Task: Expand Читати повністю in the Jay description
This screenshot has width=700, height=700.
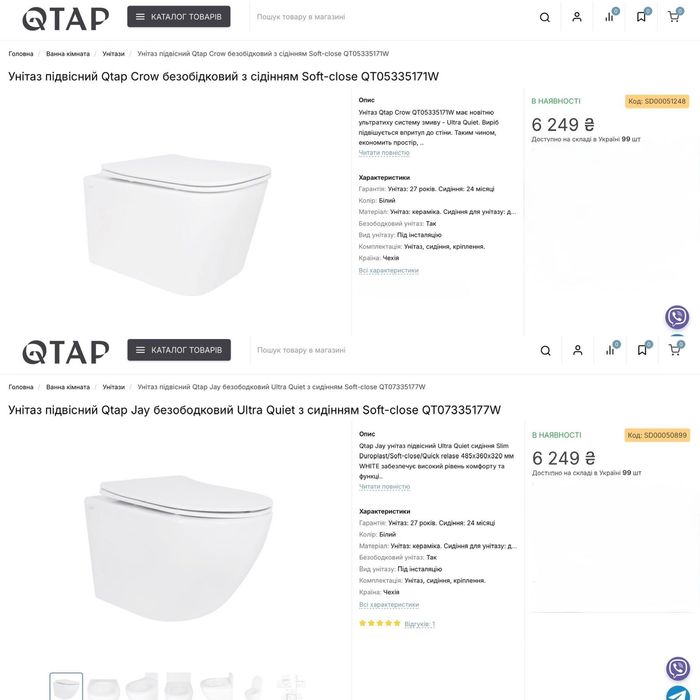Action: point(384,487)
